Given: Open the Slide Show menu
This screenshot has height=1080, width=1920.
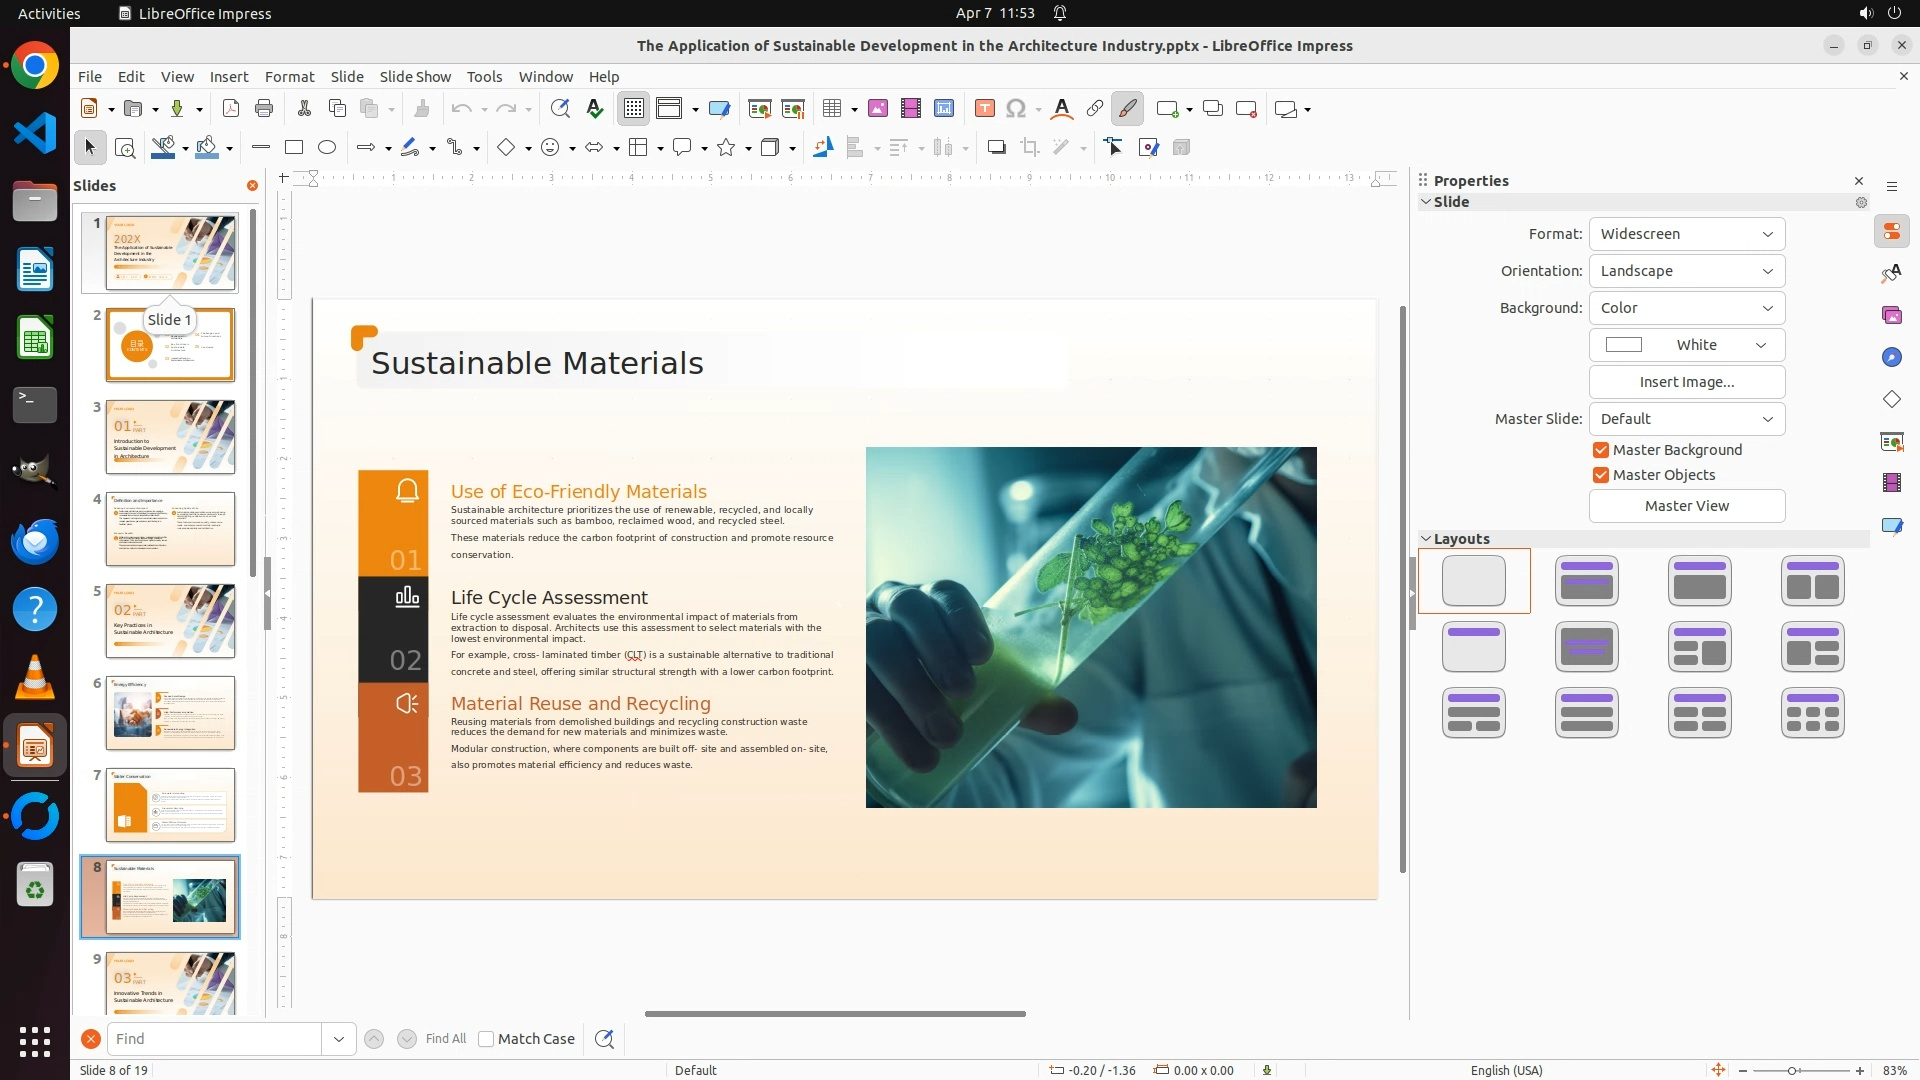Looking at the screenshot, I should [x=415, y=77].
